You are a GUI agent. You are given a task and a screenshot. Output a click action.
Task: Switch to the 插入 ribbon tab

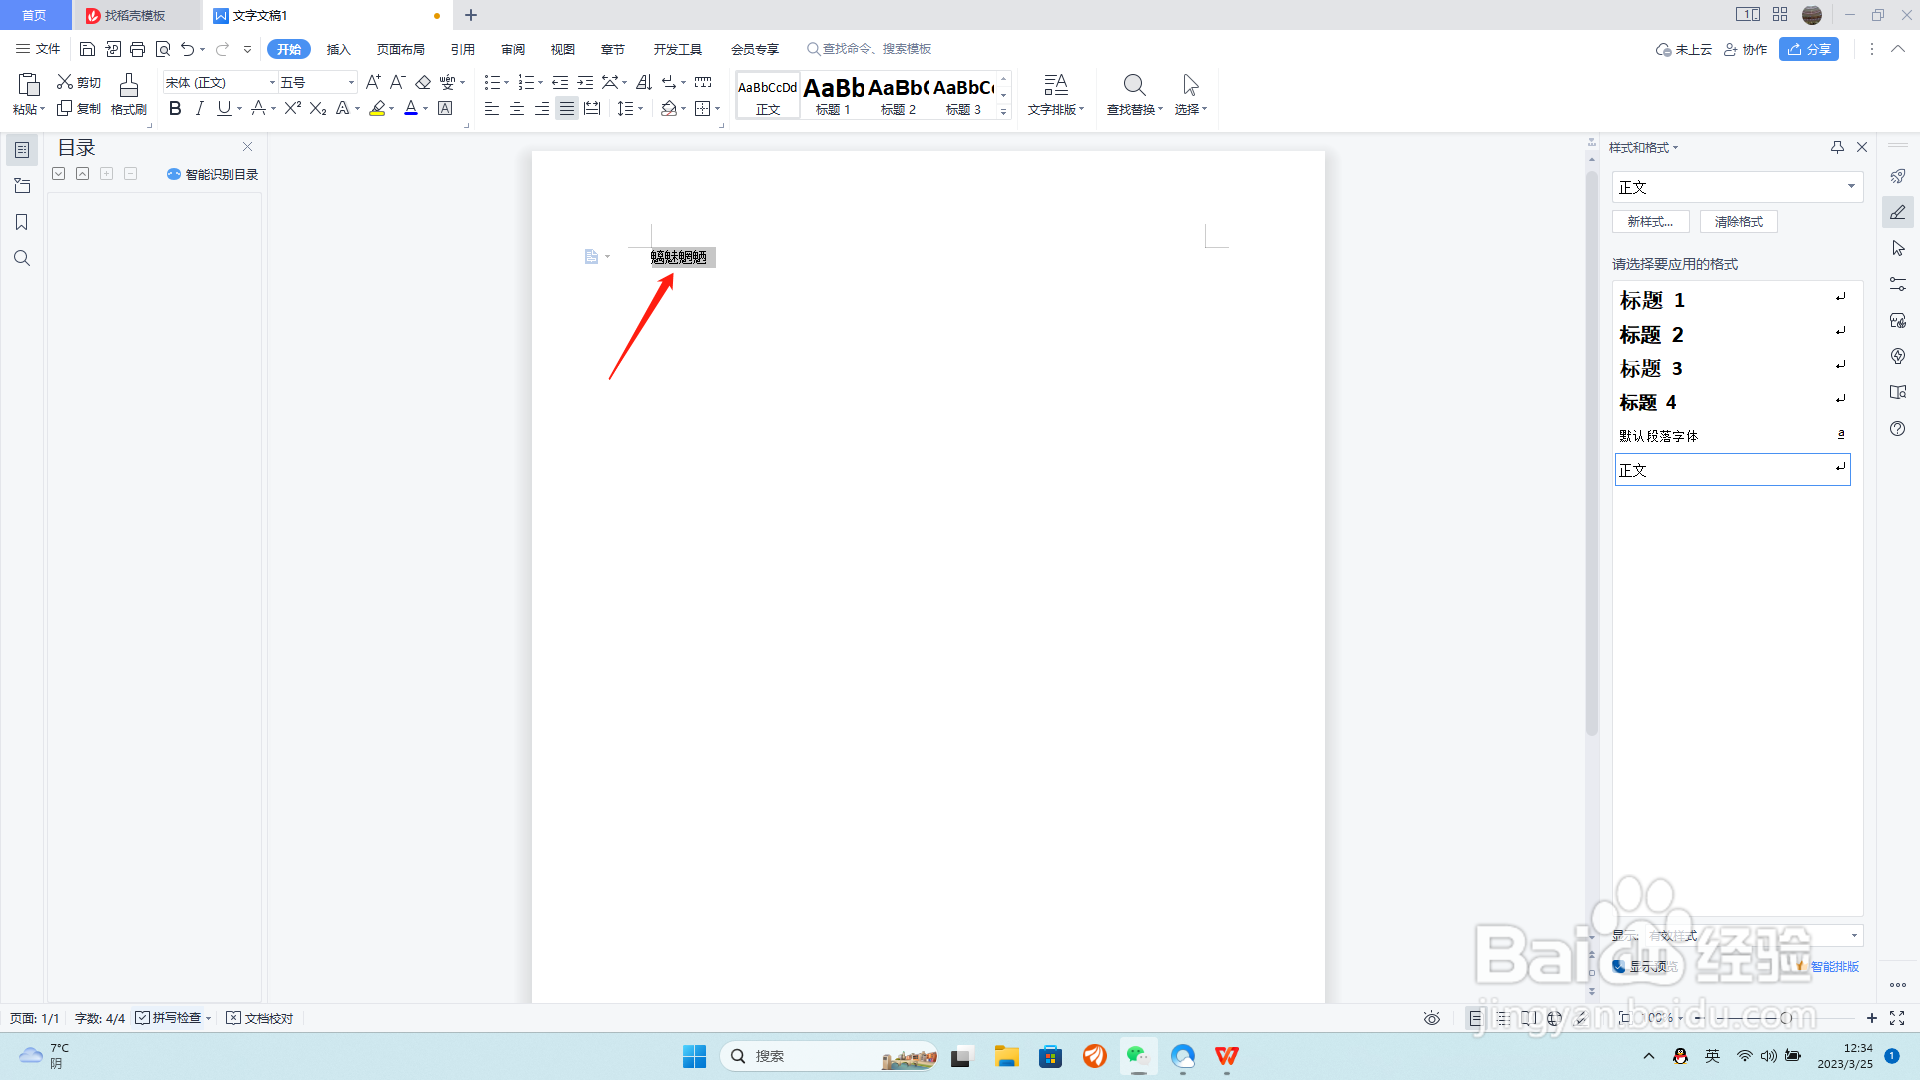click(x=338, y=49)
